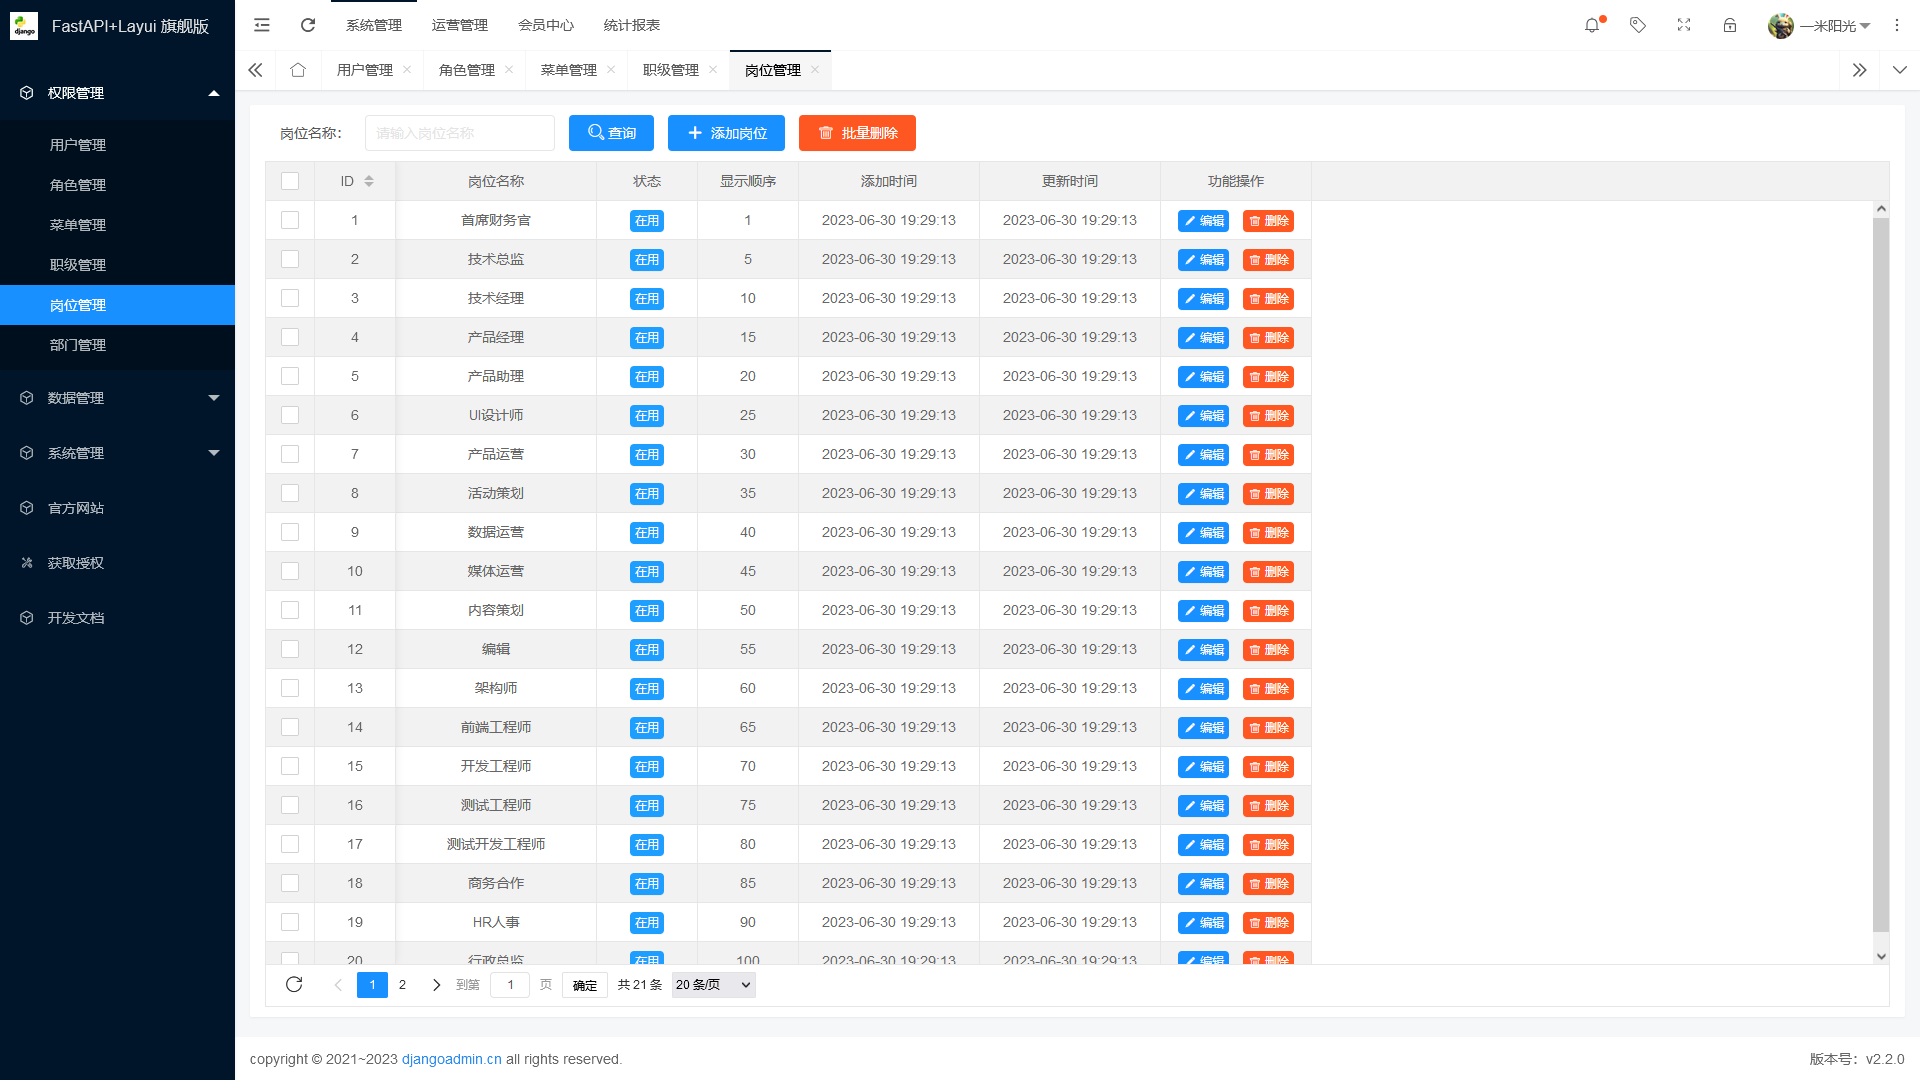Open notifications via the bell icon

click(x=1591, y=25)
